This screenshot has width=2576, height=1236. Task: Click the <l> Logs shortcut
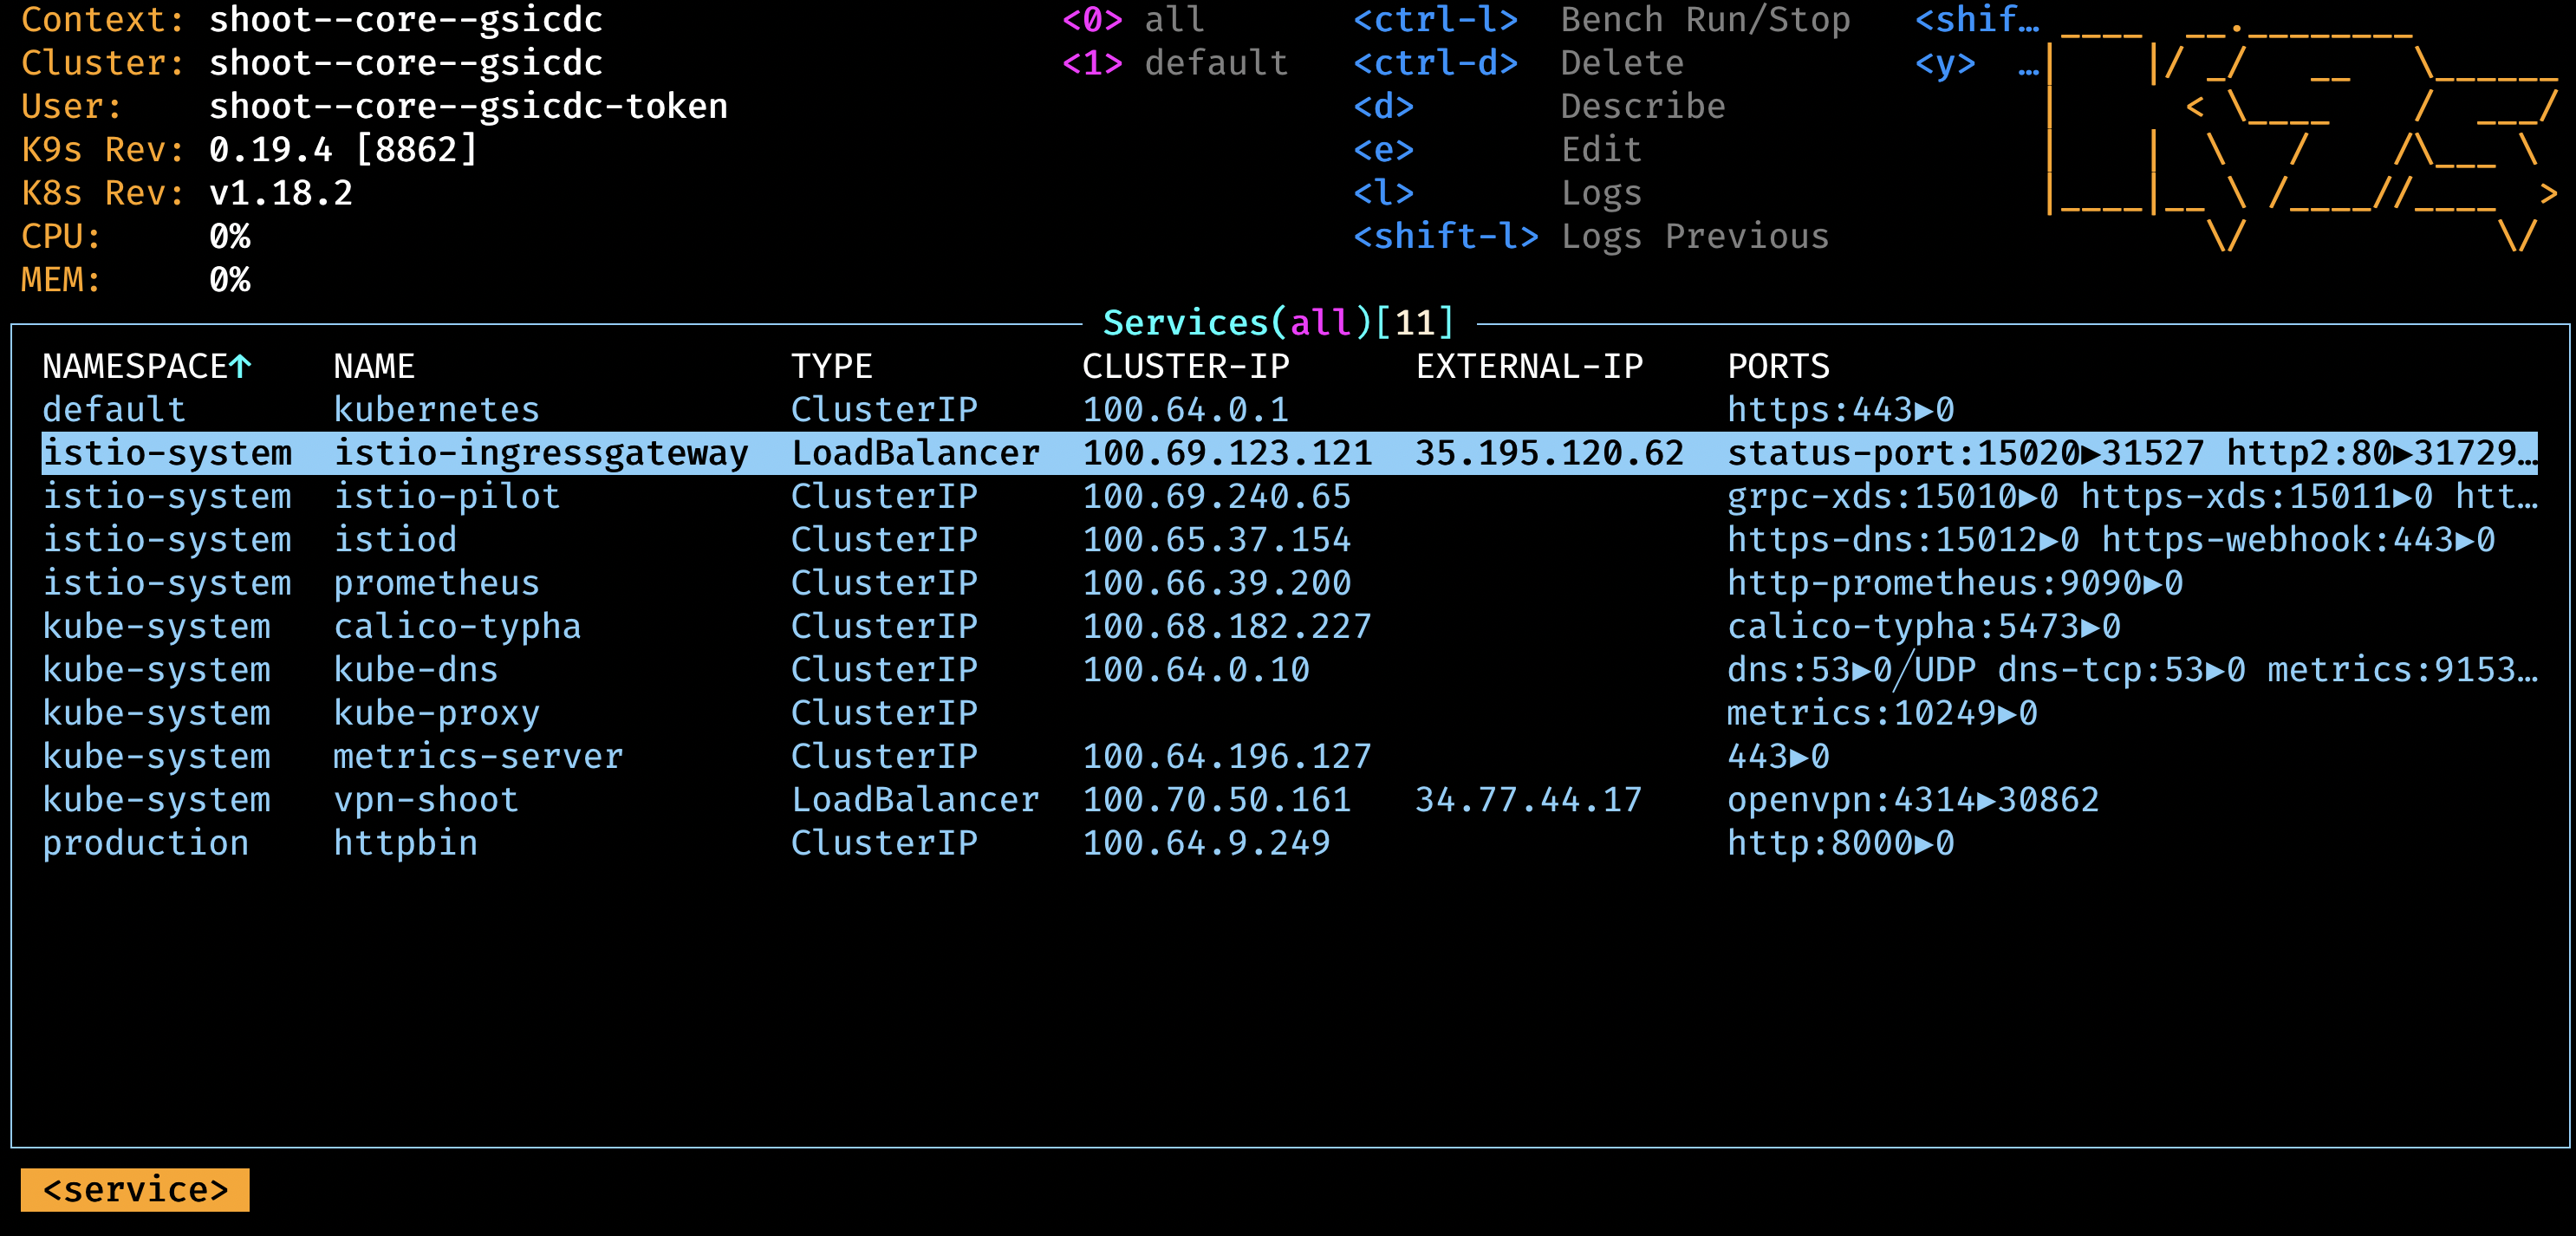1496,193
